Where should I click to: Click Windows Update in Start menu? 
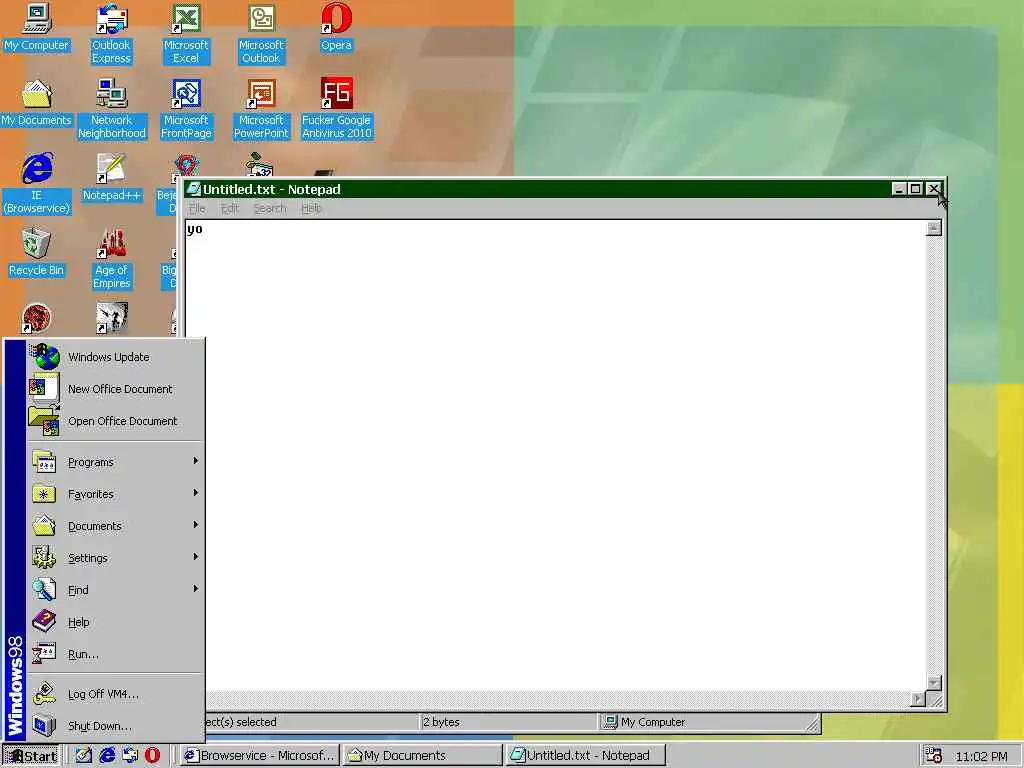tap(116, 357)
